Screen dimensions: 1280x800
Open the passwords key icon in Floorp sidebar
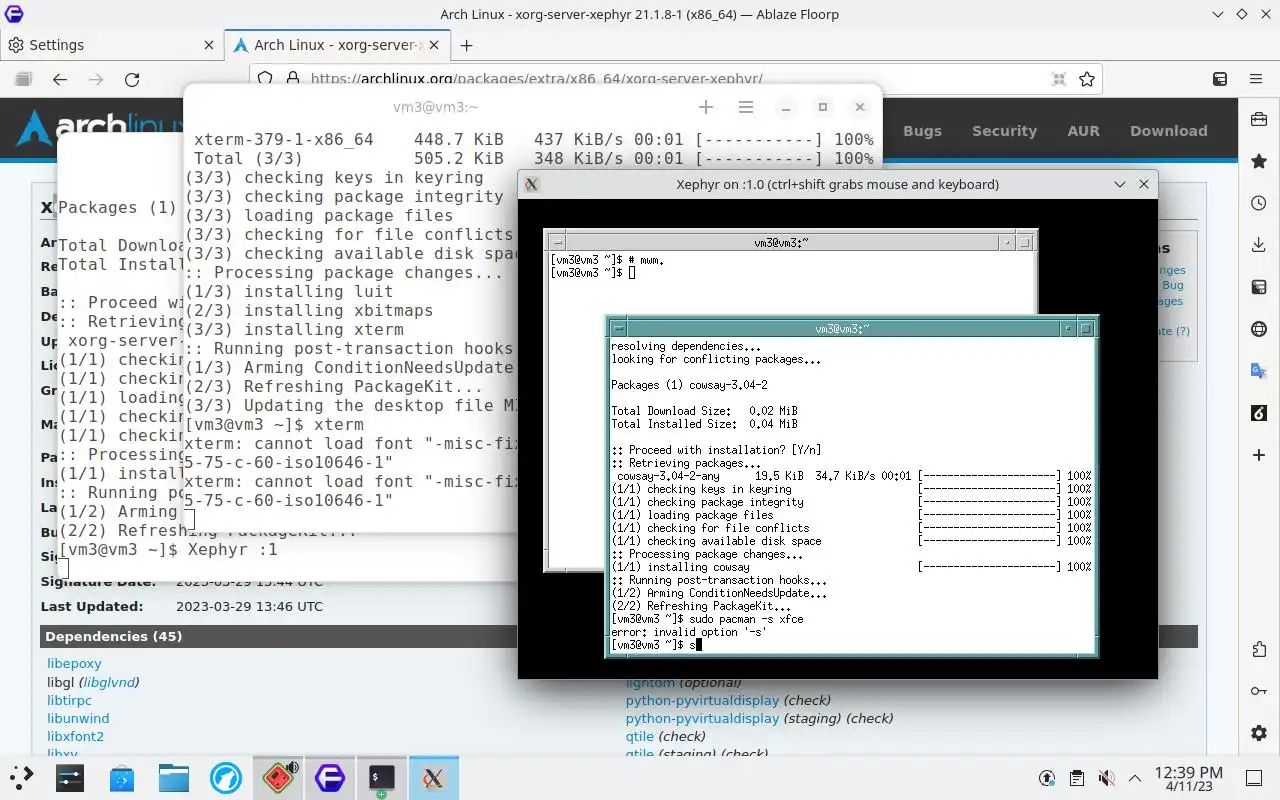[1259, 691]
